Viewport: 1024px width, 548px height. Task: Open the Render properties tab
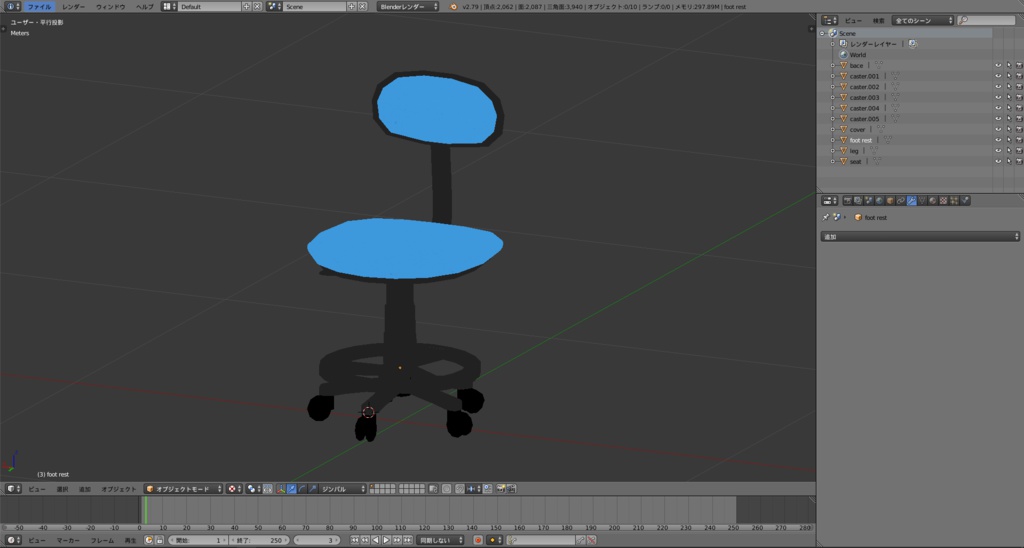pyautogui.click(x=848, y=201)
